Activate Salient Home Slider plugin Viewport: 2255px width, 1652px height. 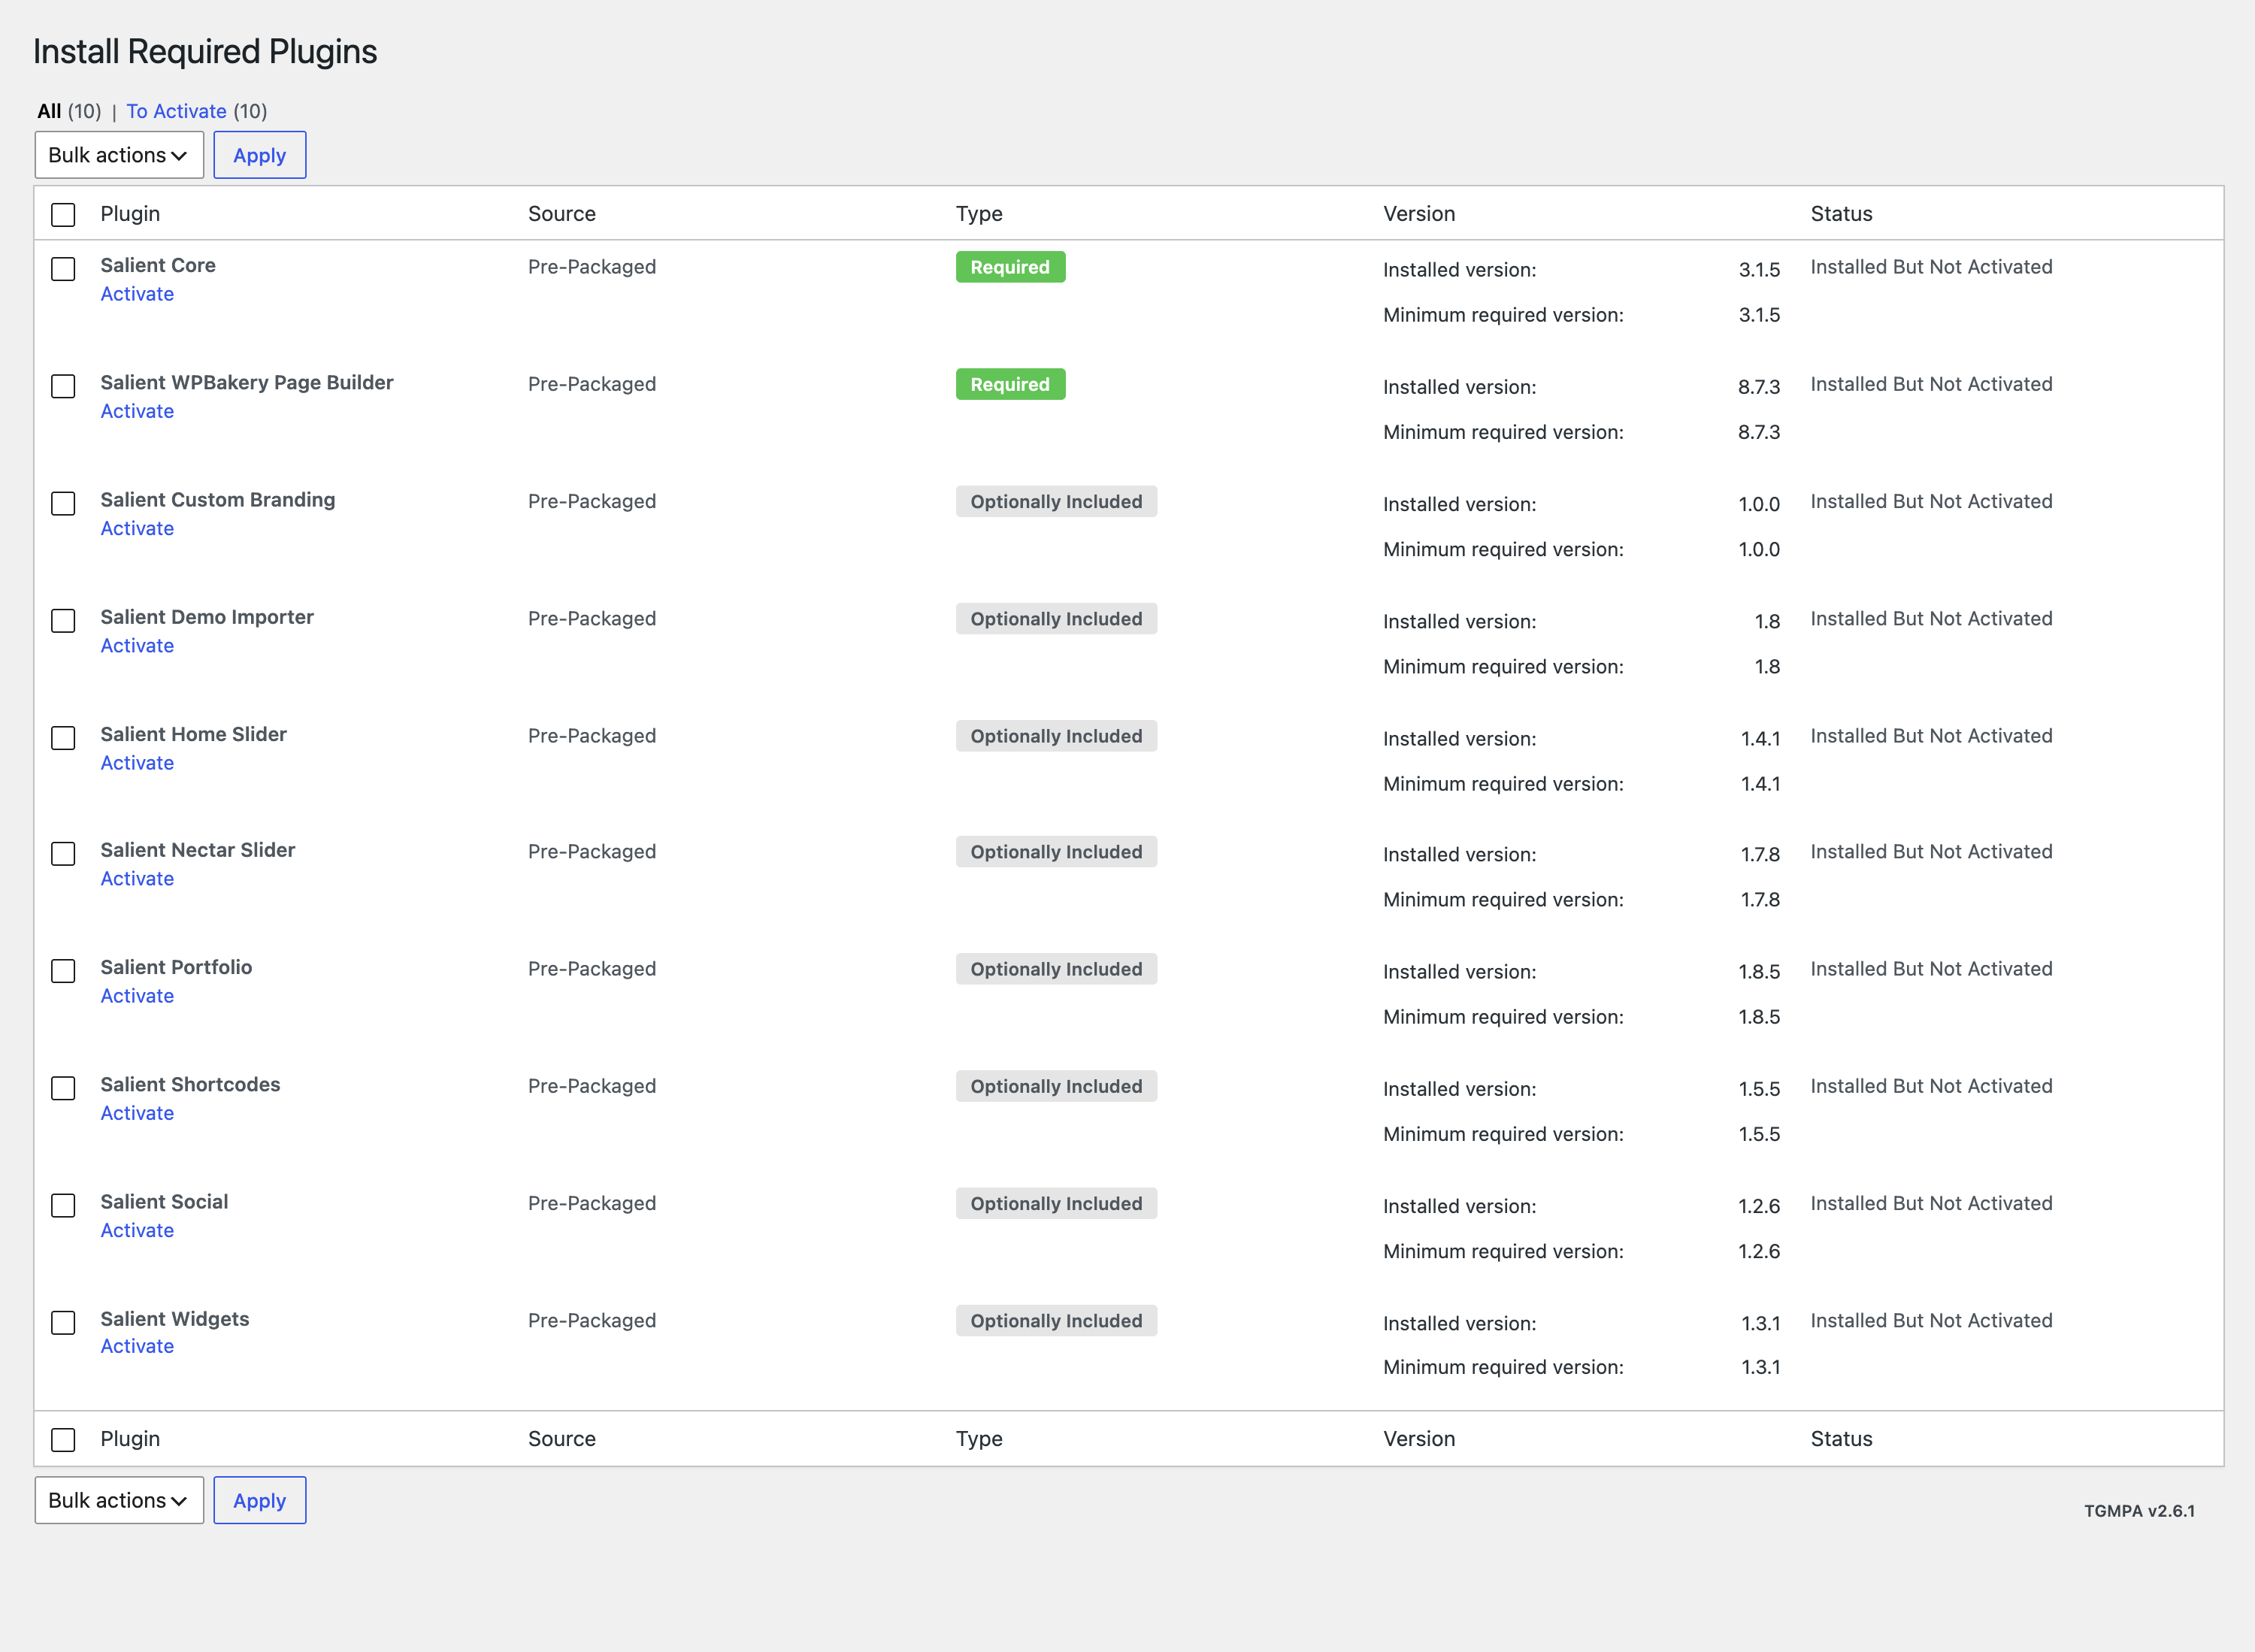(137, 763)
